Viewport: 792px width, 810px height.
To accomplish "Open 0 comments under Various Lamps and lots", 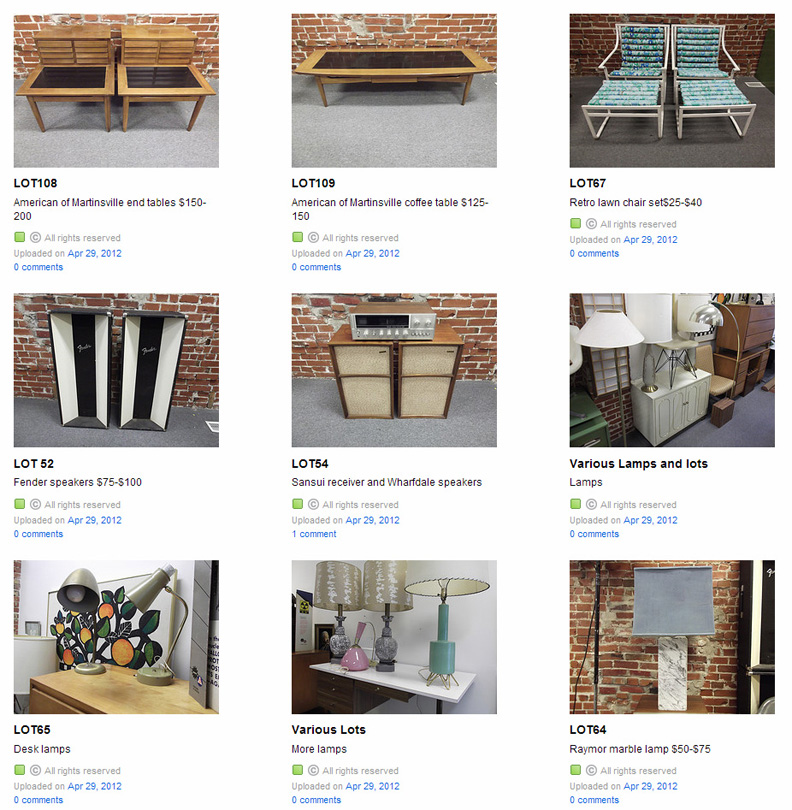I will tap(594, 534).
